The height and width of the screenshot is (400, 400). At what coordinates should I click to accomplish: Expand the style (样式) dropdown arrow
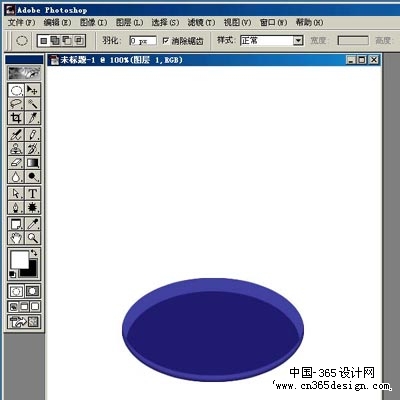pos(298,41)
